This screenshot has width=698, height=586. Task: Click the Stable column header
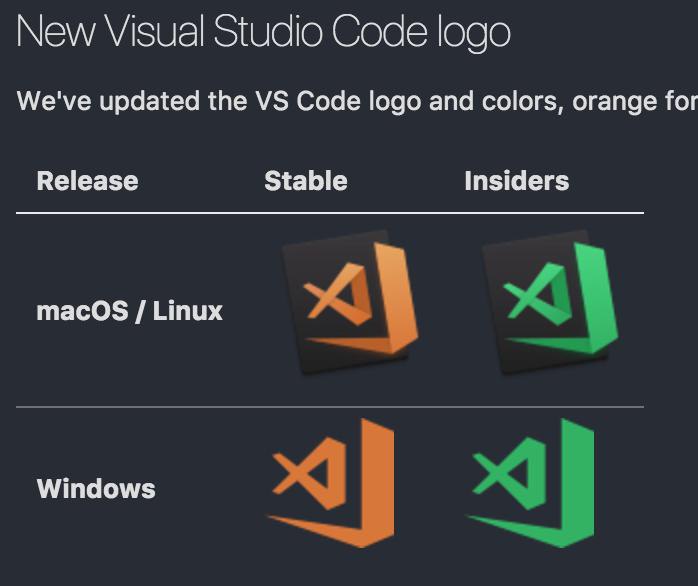(306, 181)
